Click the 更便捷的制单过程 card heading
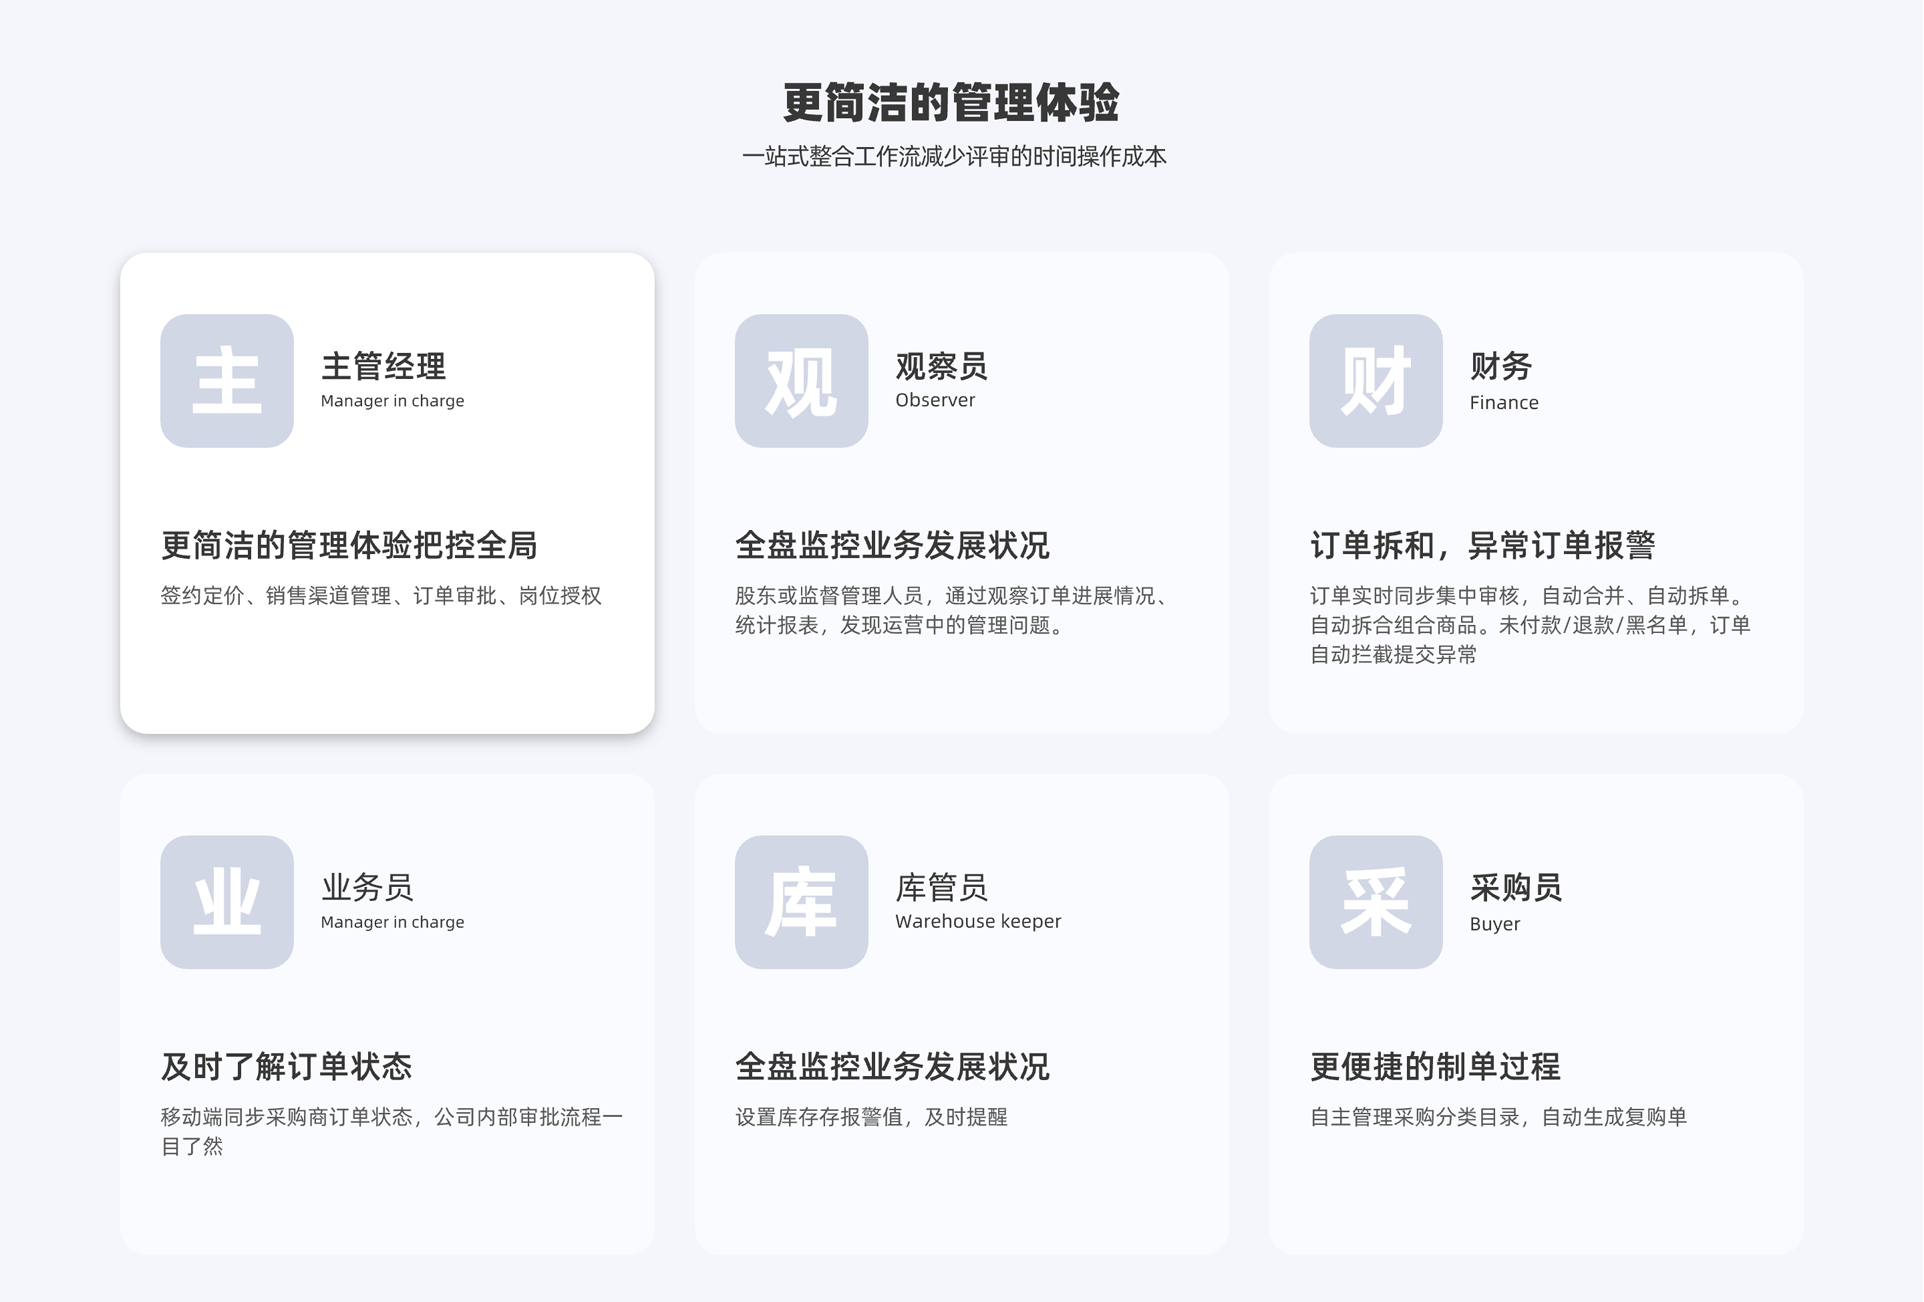The height and width of the screenshot is (1302, 1924). [x=1434, y=1066]
